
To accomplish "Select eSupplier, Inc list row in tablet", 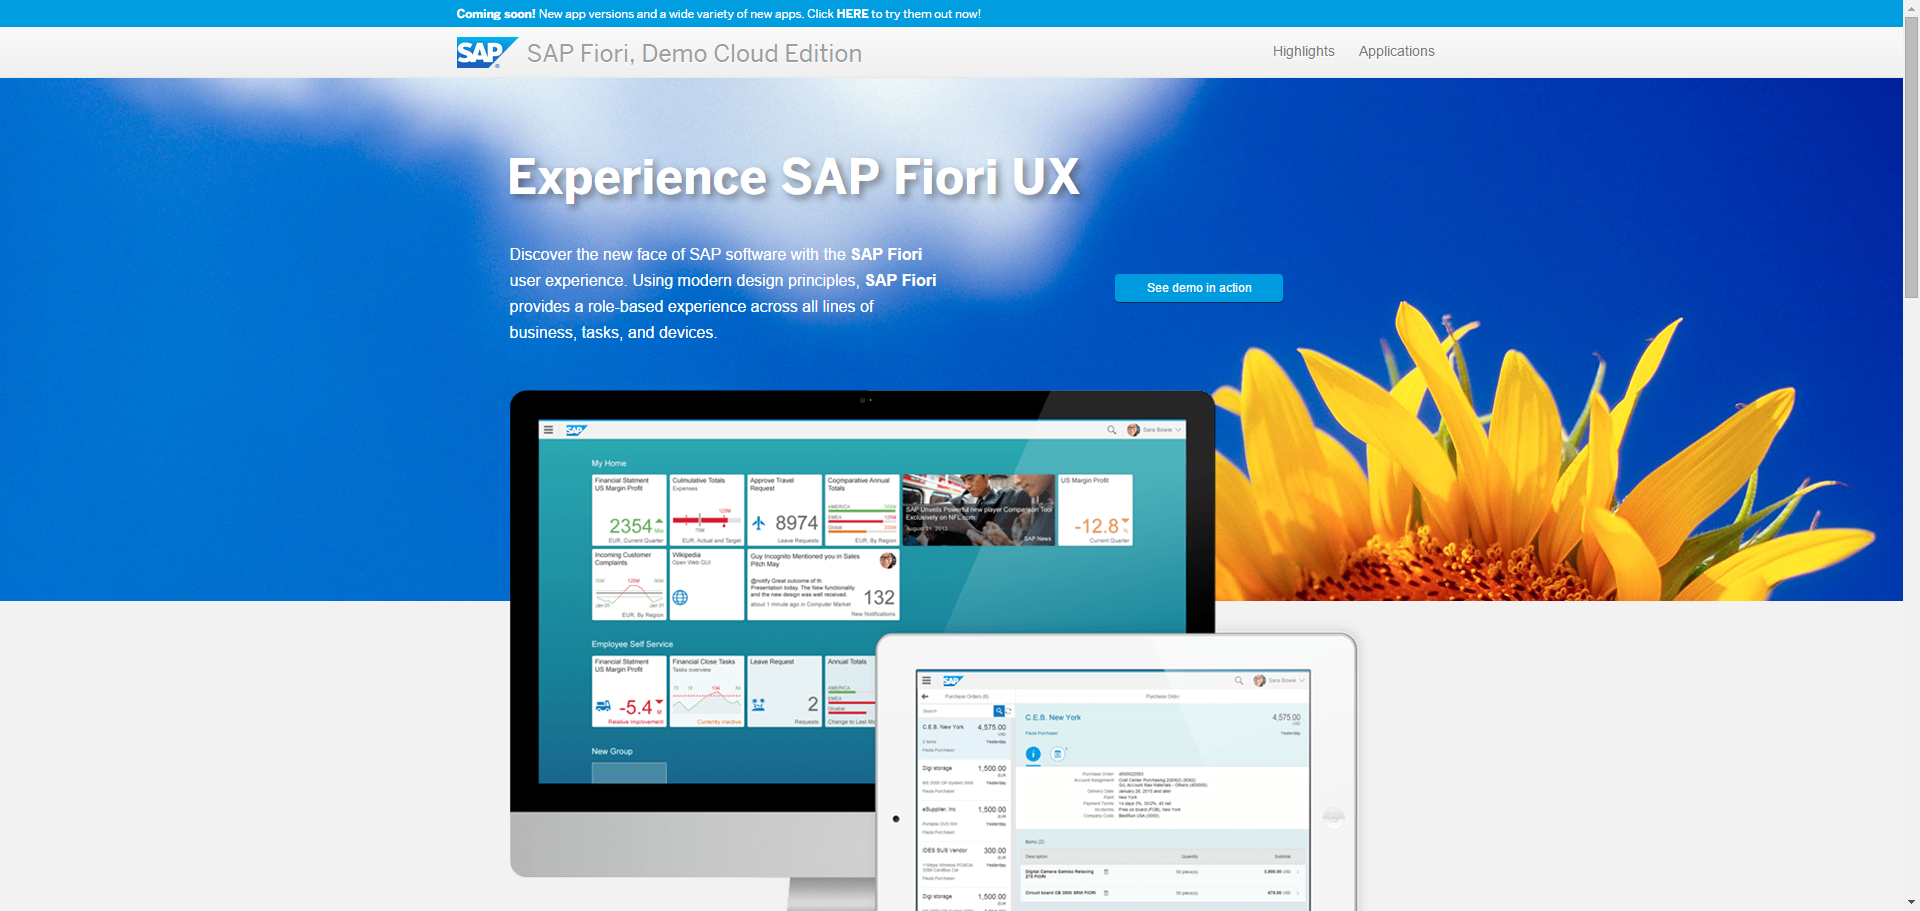I will [x=964, y=819].
